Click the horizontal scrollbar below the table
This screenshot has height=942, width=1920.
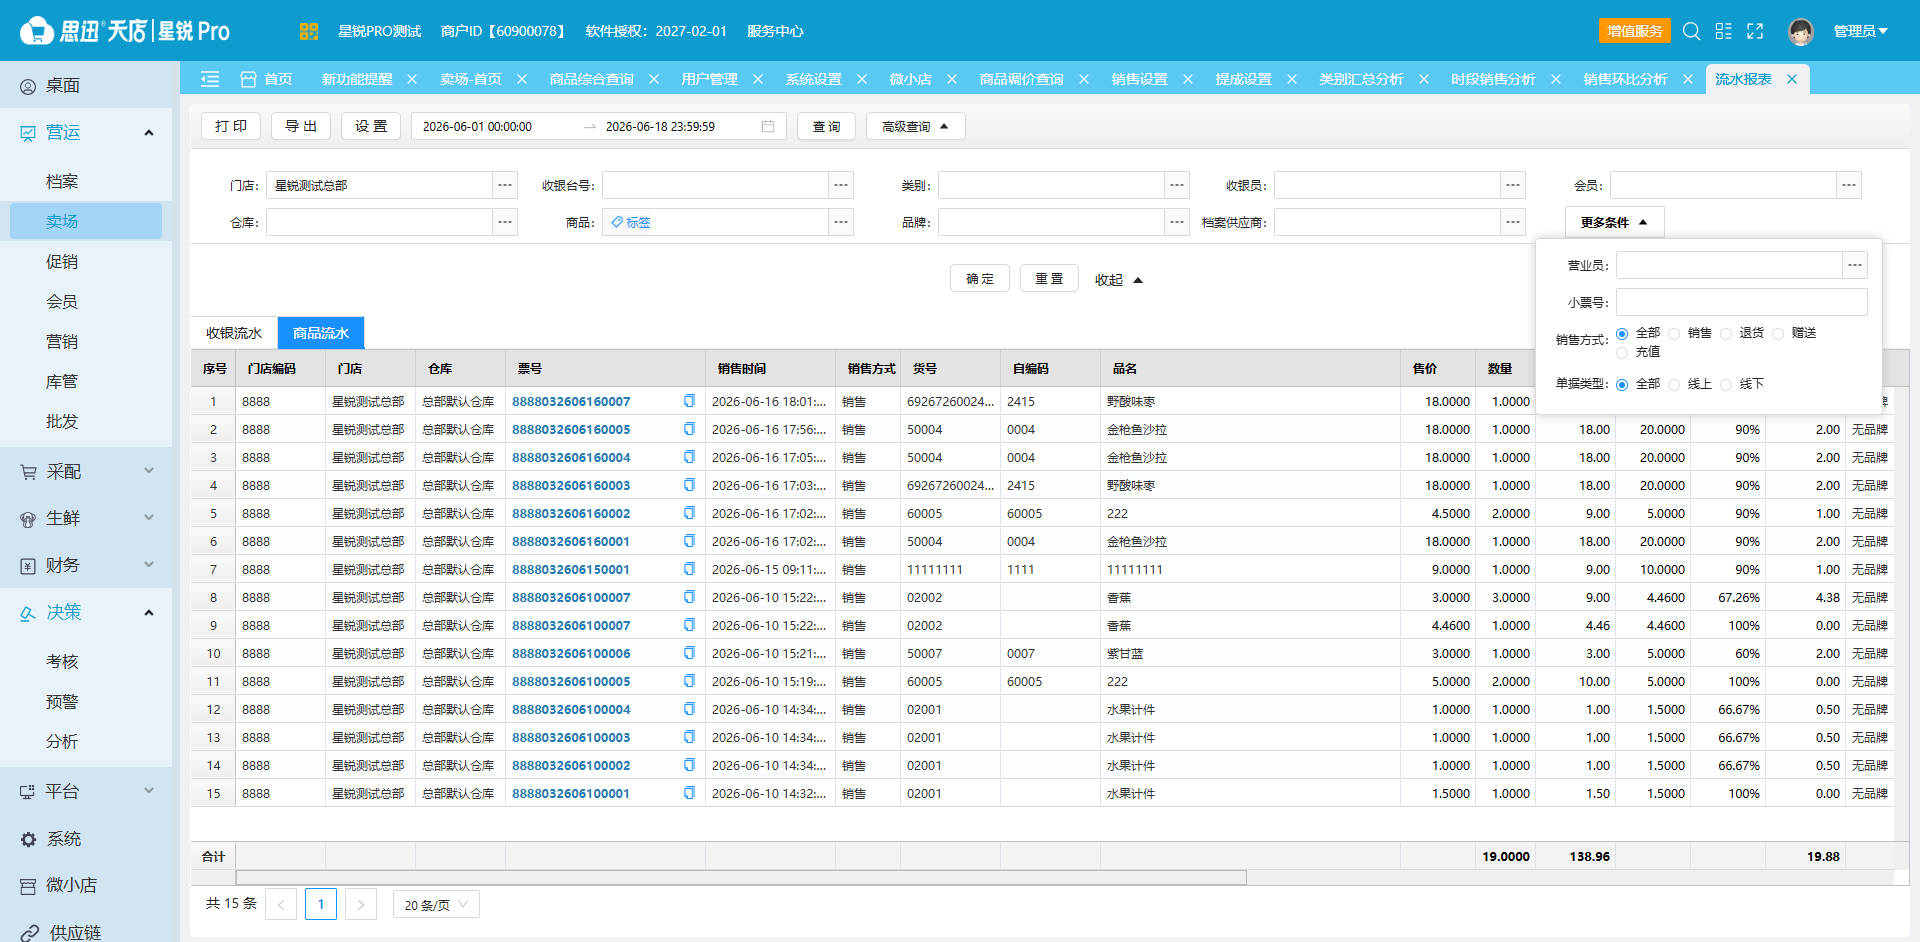[741, 877]
